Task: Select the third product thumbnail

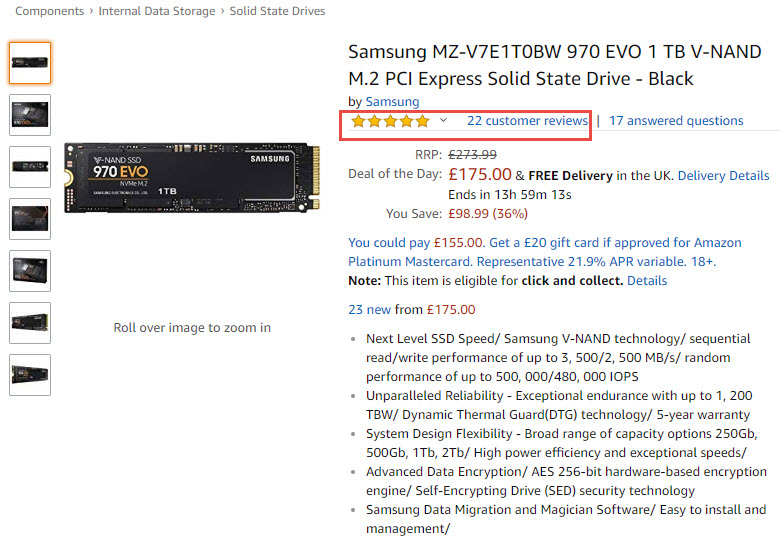Action: 30,167
